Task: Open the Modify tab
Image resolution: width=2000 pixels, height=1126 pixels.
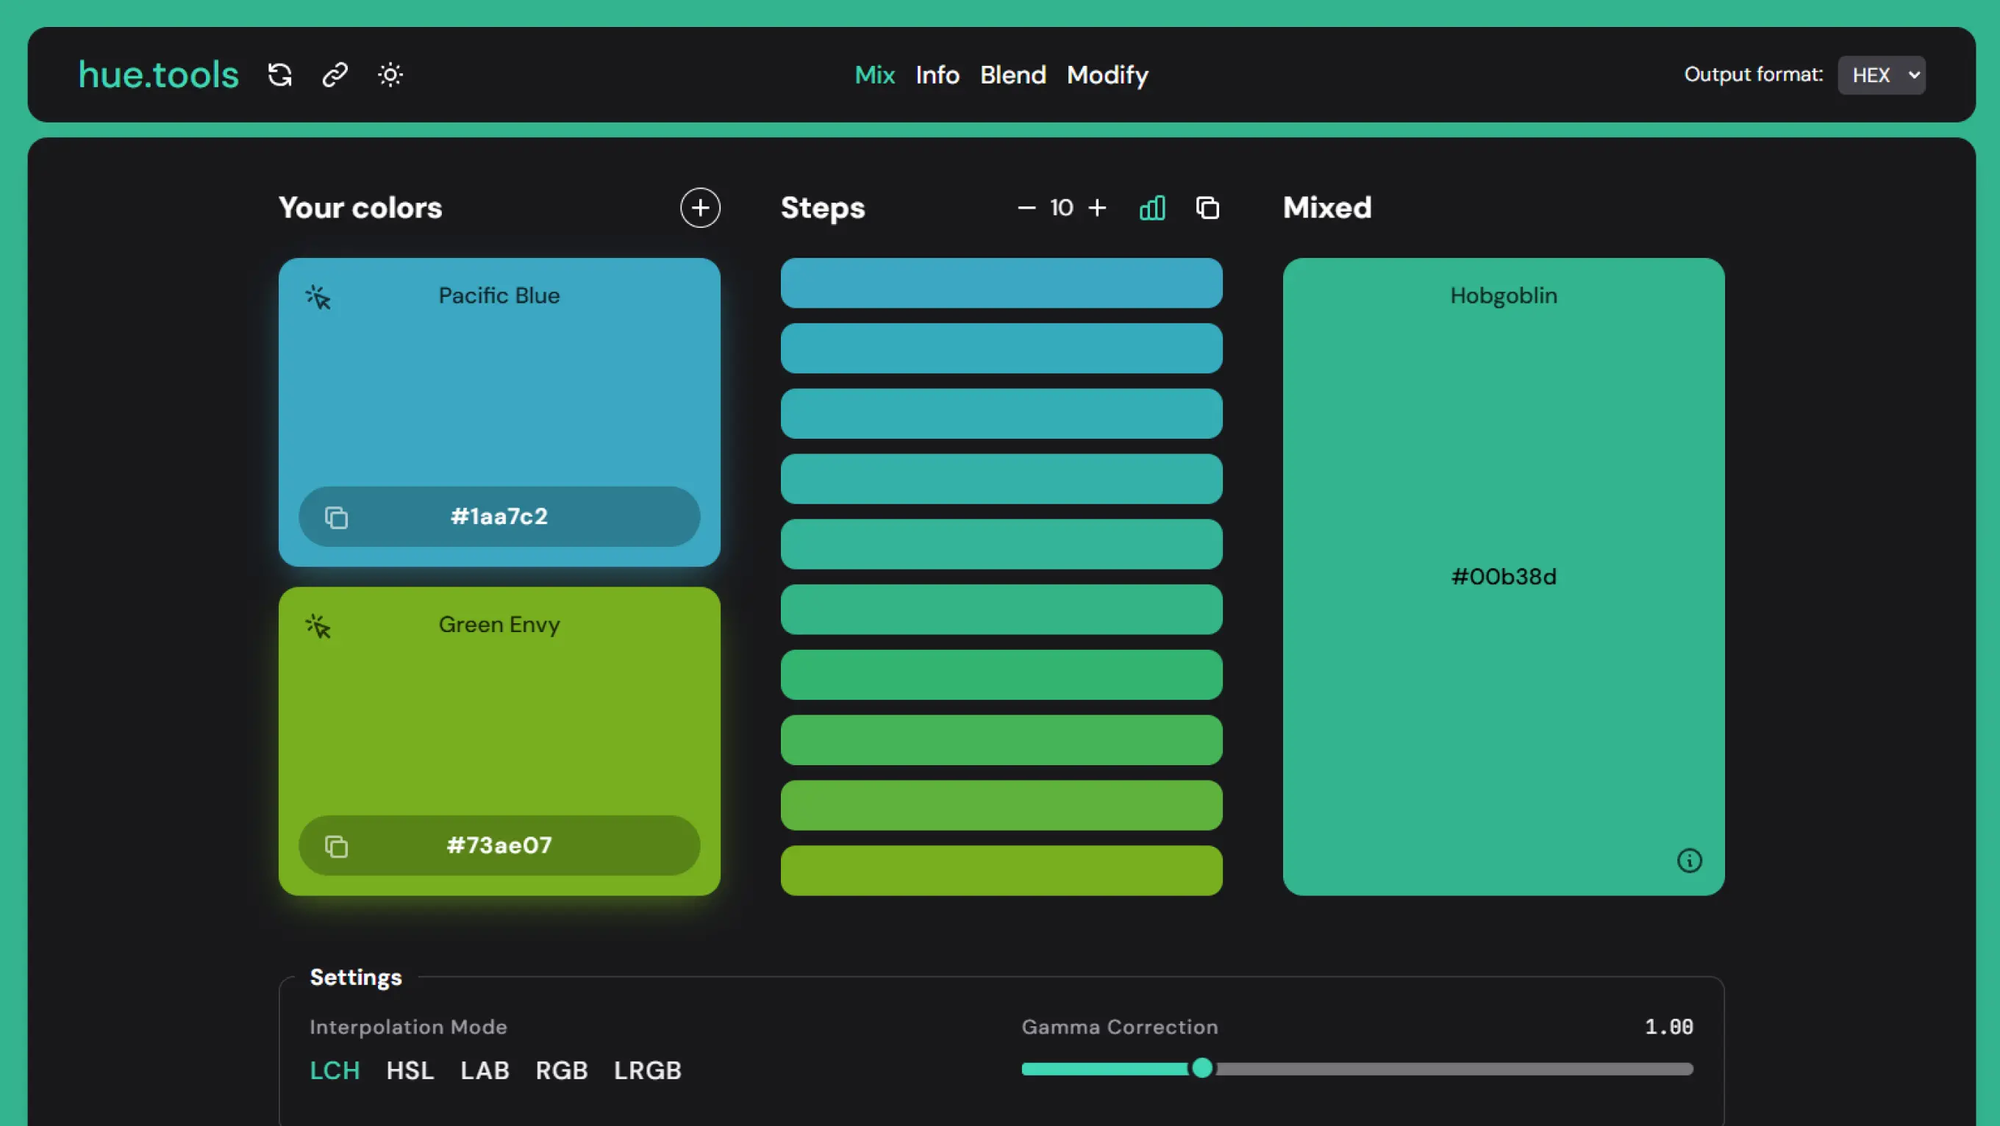Action: 1107,75
